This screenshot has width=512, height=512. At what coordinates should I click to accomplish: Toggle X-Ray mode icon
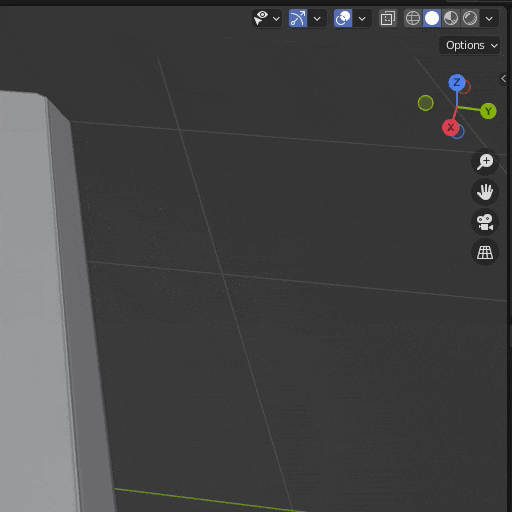(x=388, y=18)
